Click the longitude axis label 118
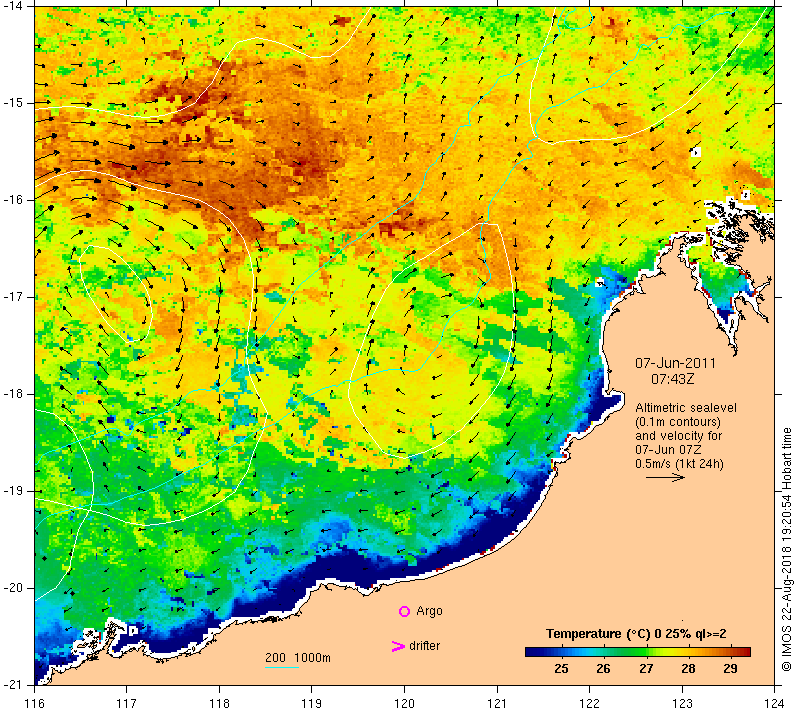The height and width of the screenshot is (710, 800). coord(219,703)
